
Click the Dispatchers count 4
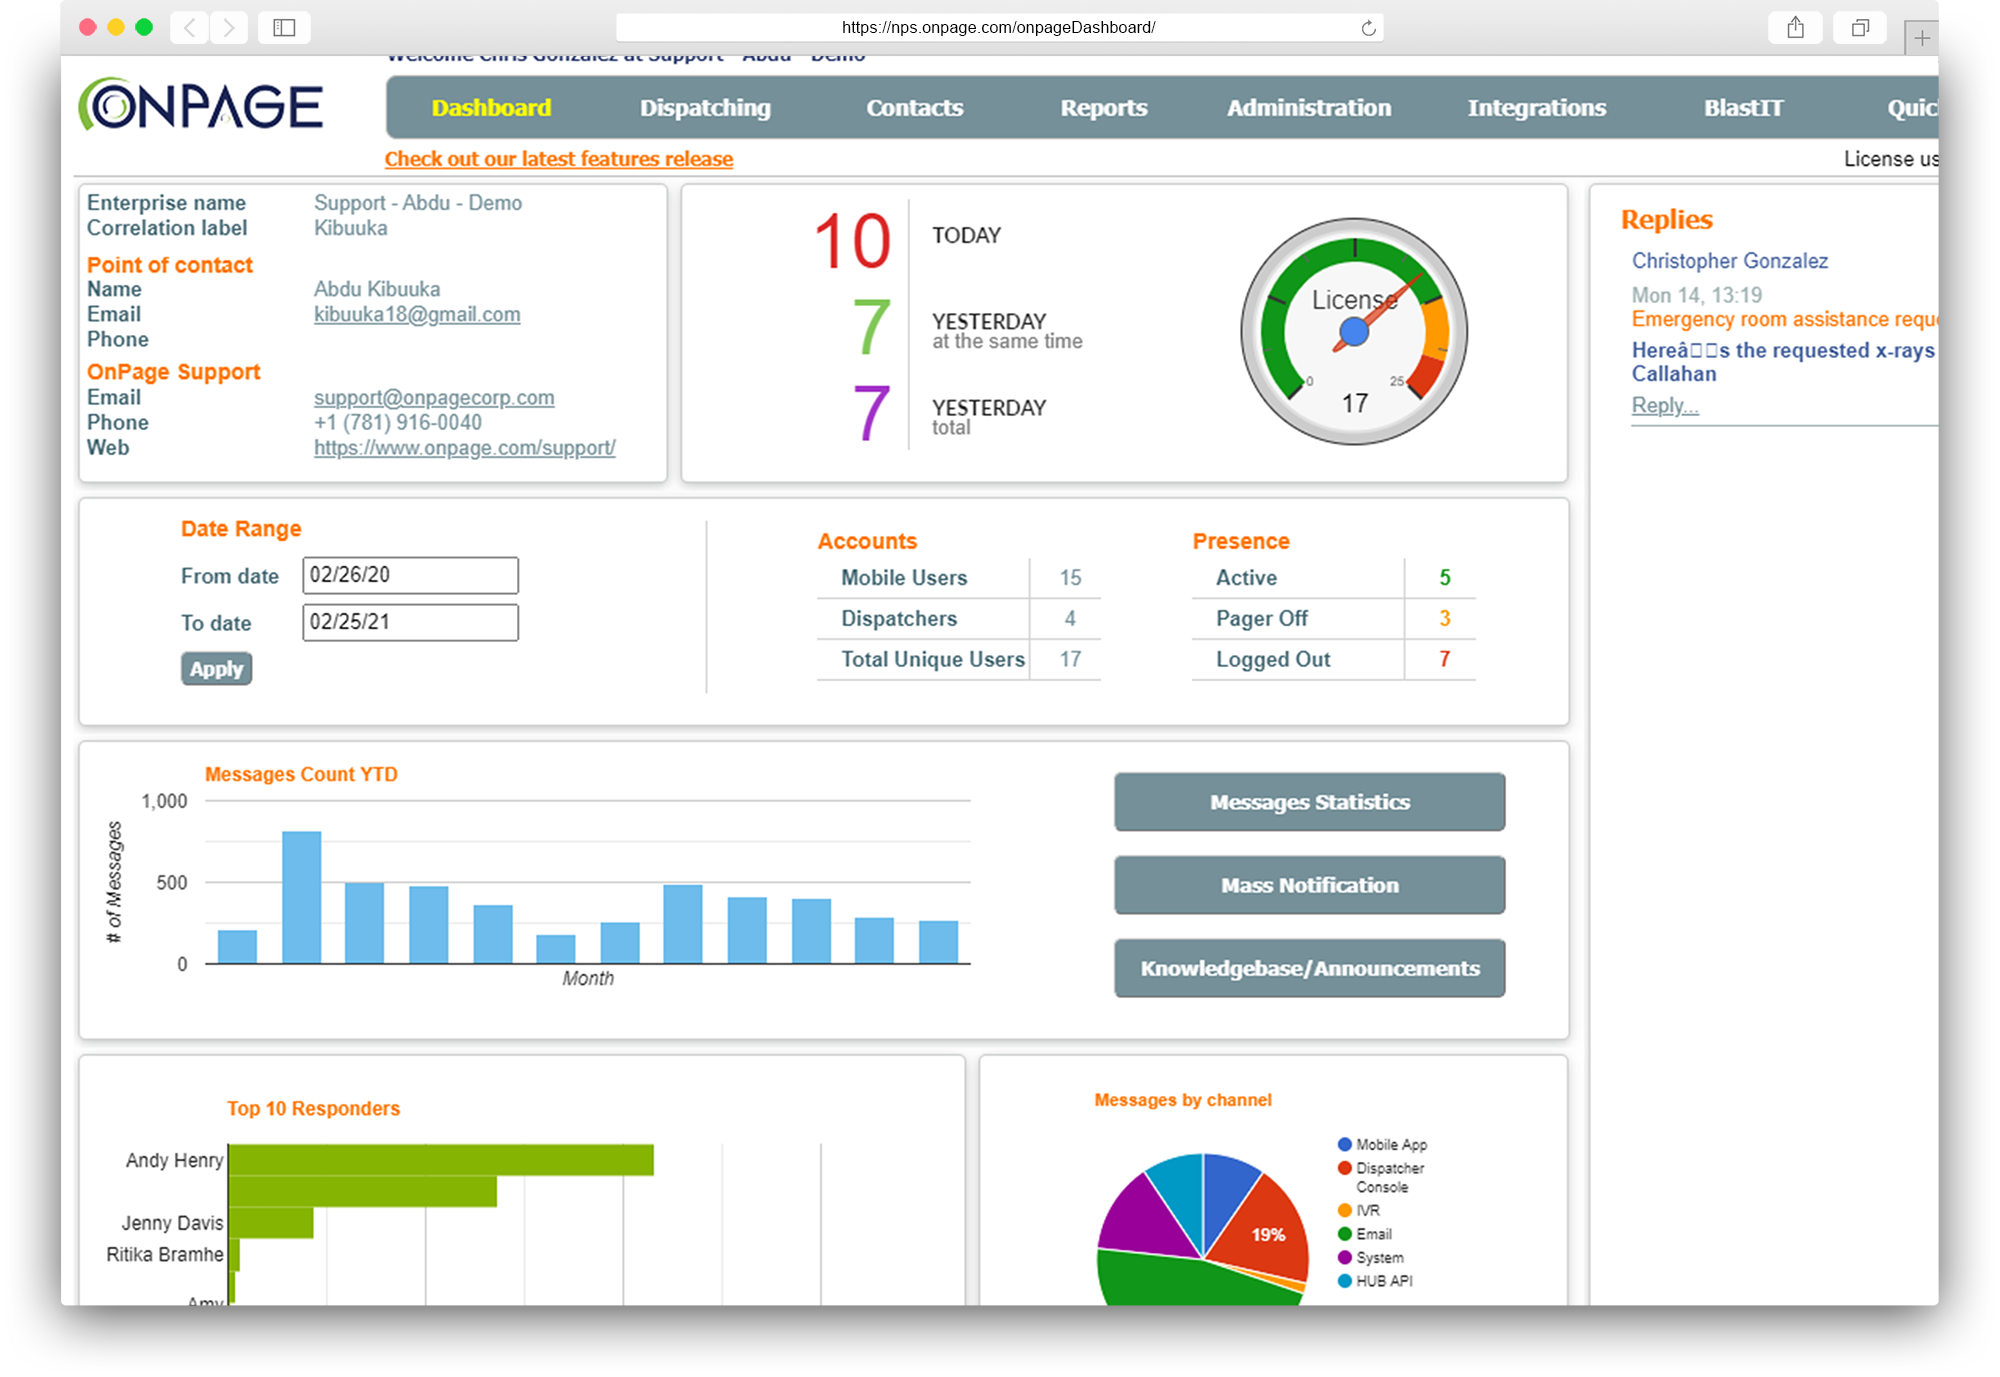coord(1070,619)
